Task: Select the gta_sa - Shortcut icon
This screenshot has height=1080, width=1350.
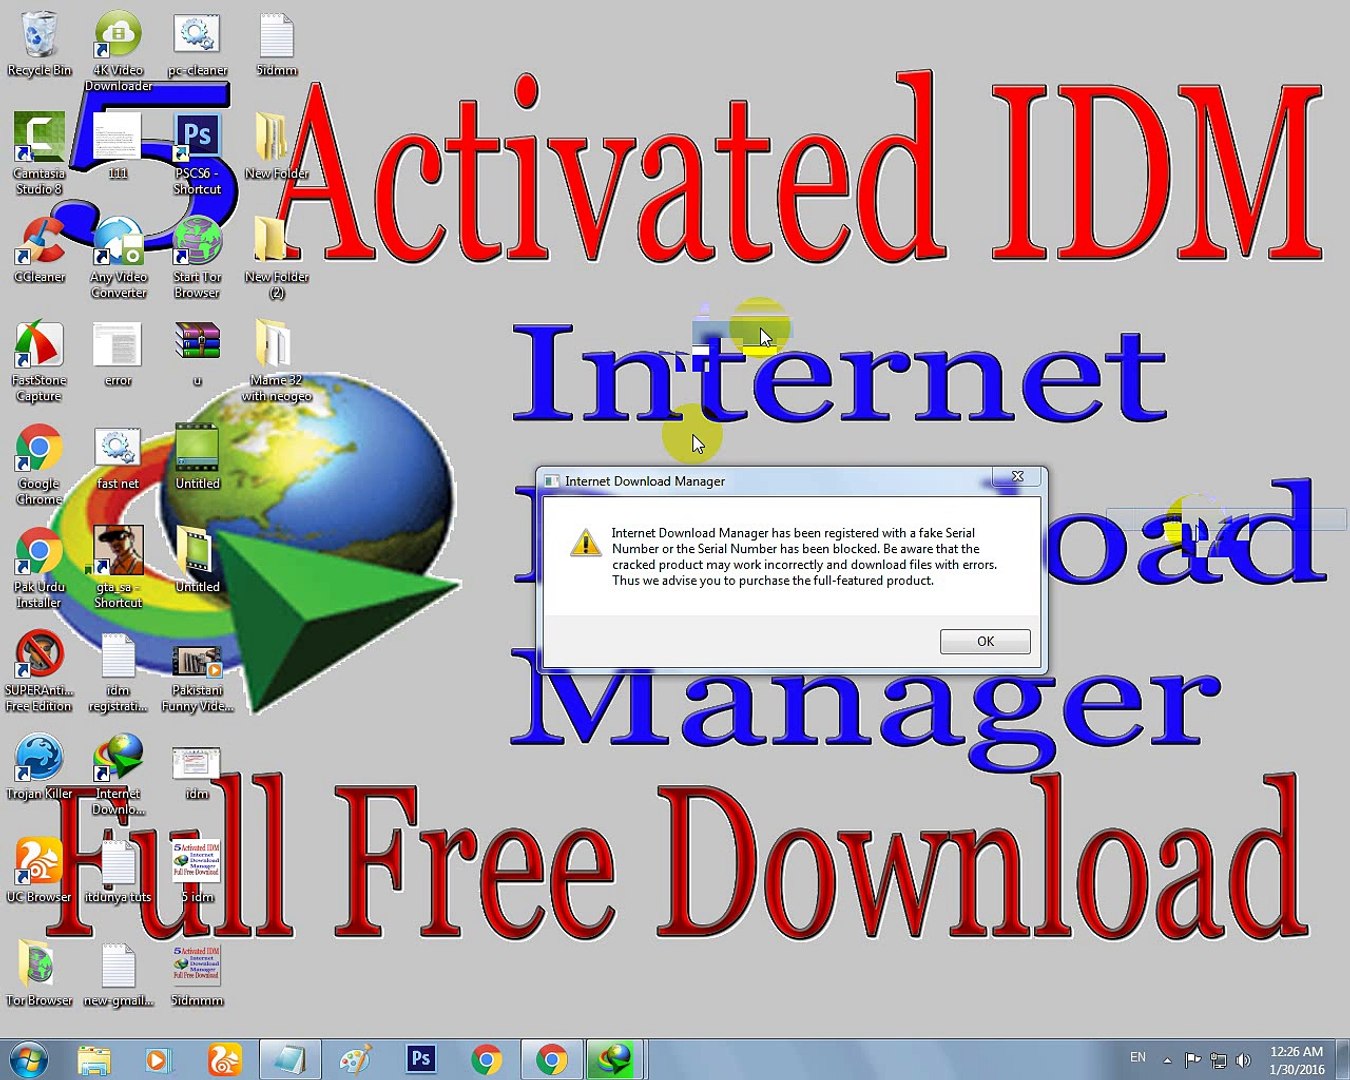Action: [x=118, y=569]
